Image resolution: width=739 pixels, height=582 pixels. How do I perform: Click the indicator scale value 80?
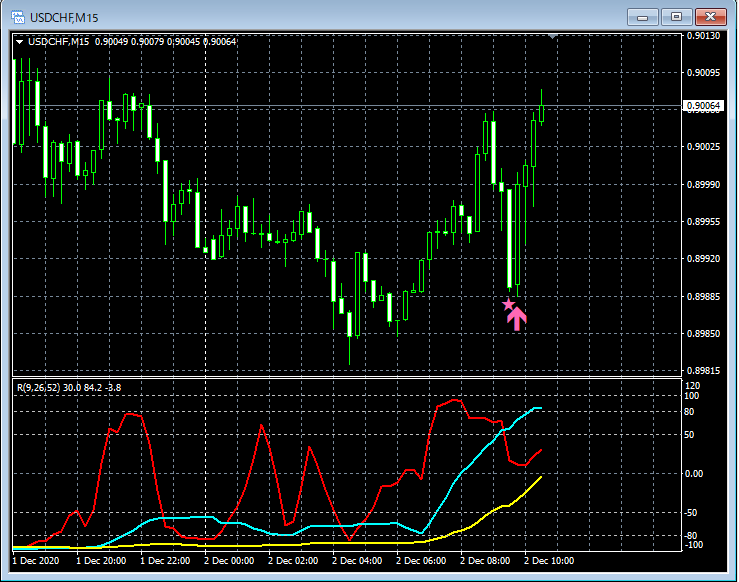(x=691, y=411)
